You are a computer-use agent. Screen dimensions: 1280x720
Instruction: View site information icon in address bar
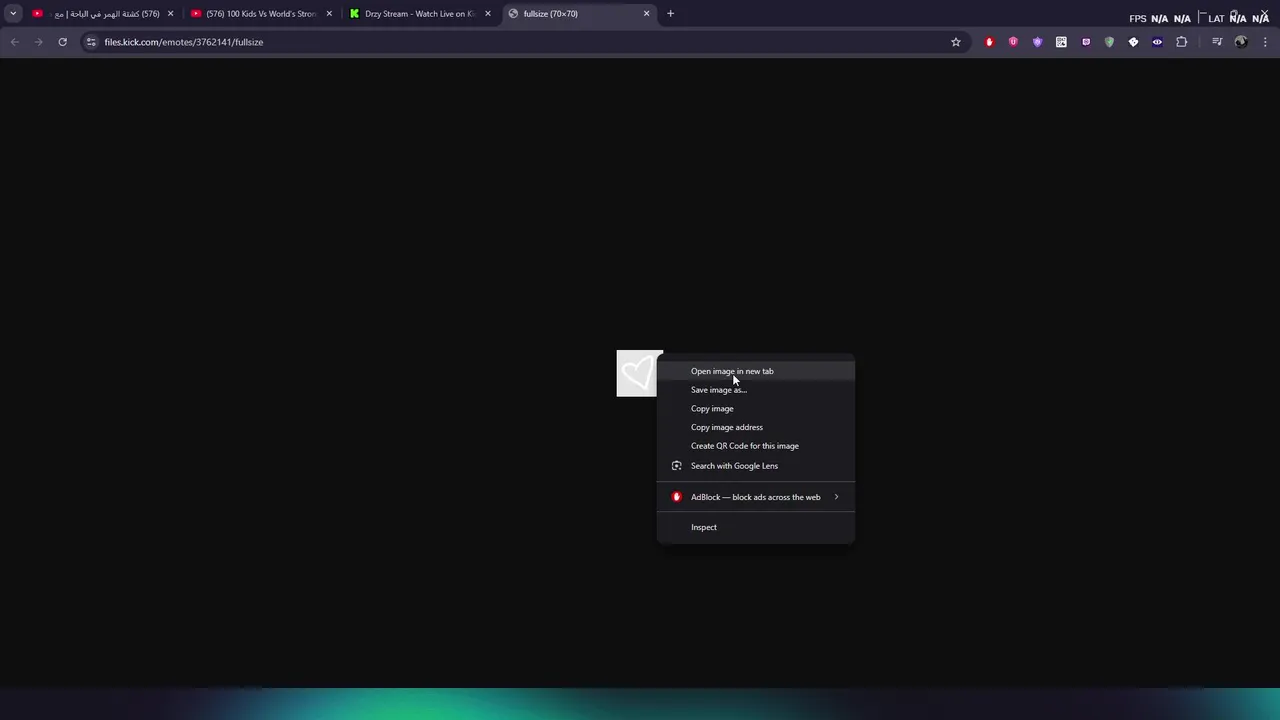91,42
